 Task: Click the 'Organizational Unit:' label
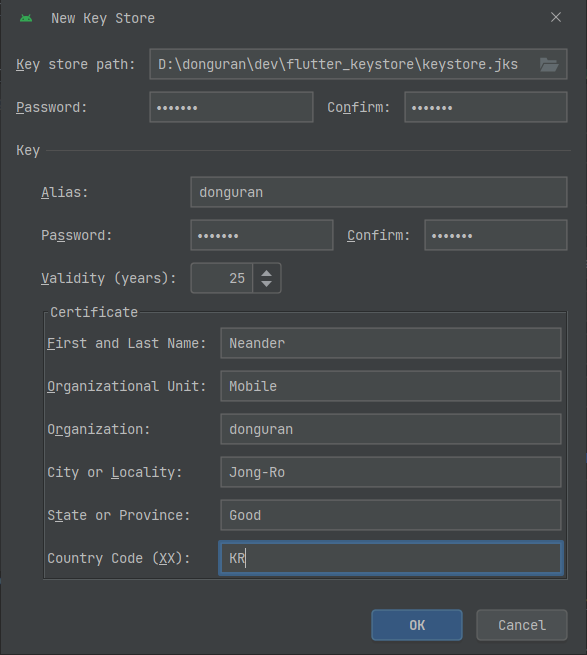(127, 386)
